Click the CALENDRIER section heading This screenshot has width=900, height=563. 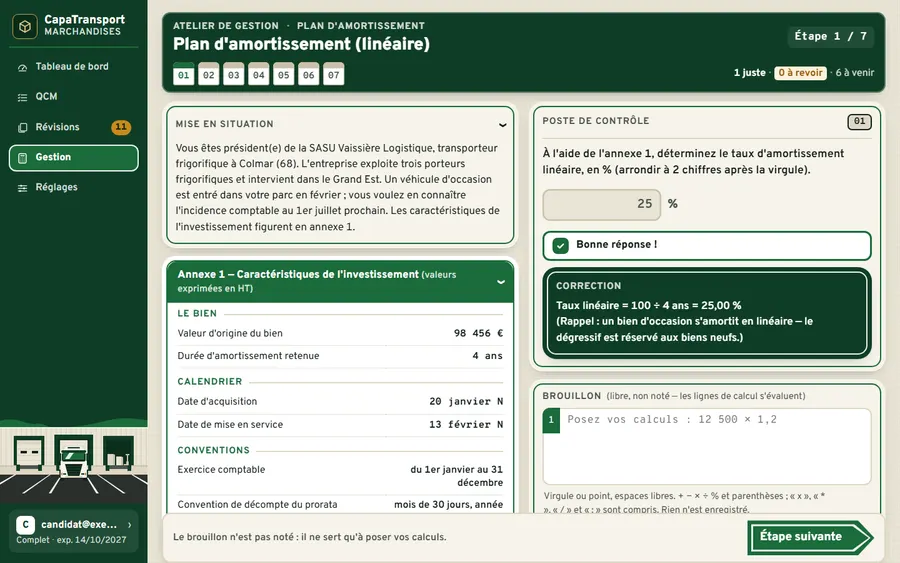click(210, 382)
